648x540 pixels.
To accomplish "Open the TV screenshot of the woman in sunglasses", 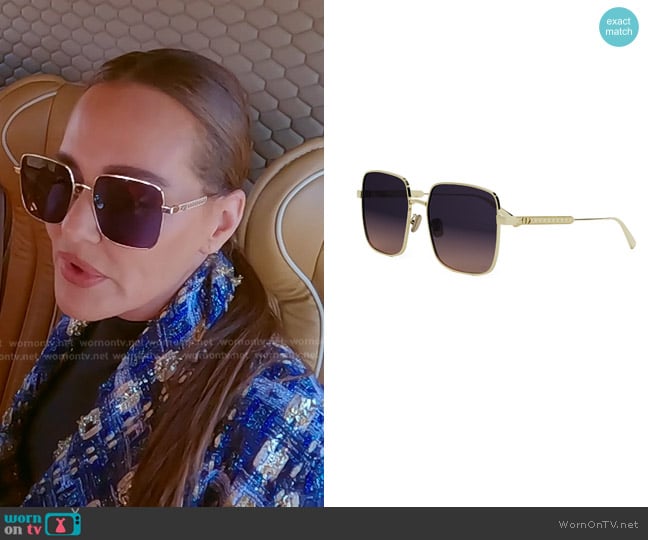I will pyautogui.click(x=162, y=253).
